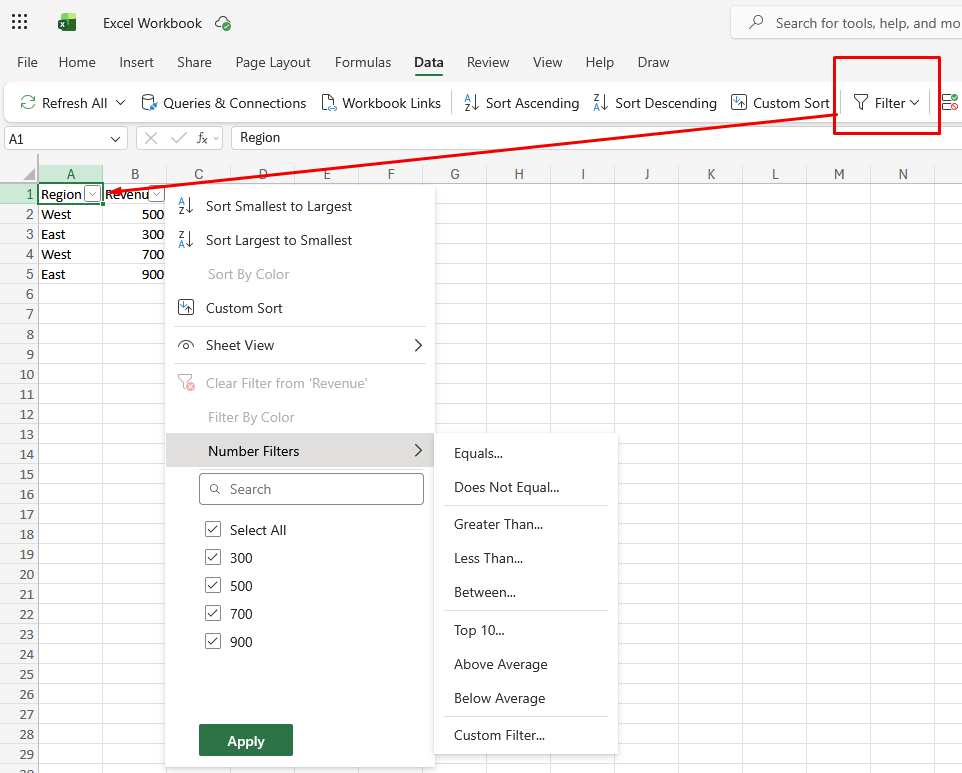Open the Help tab
962x773 pixels.
[599, 63]
